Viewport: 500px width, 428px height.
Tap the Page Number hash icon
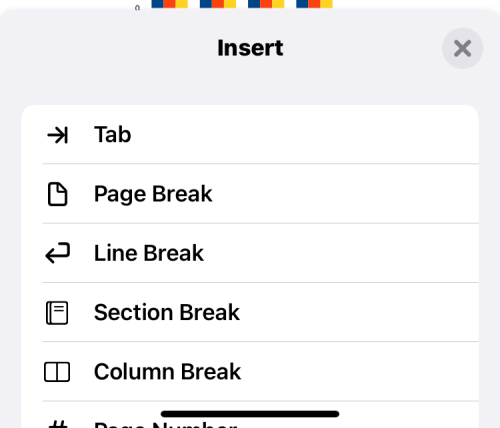coord(58,424)
